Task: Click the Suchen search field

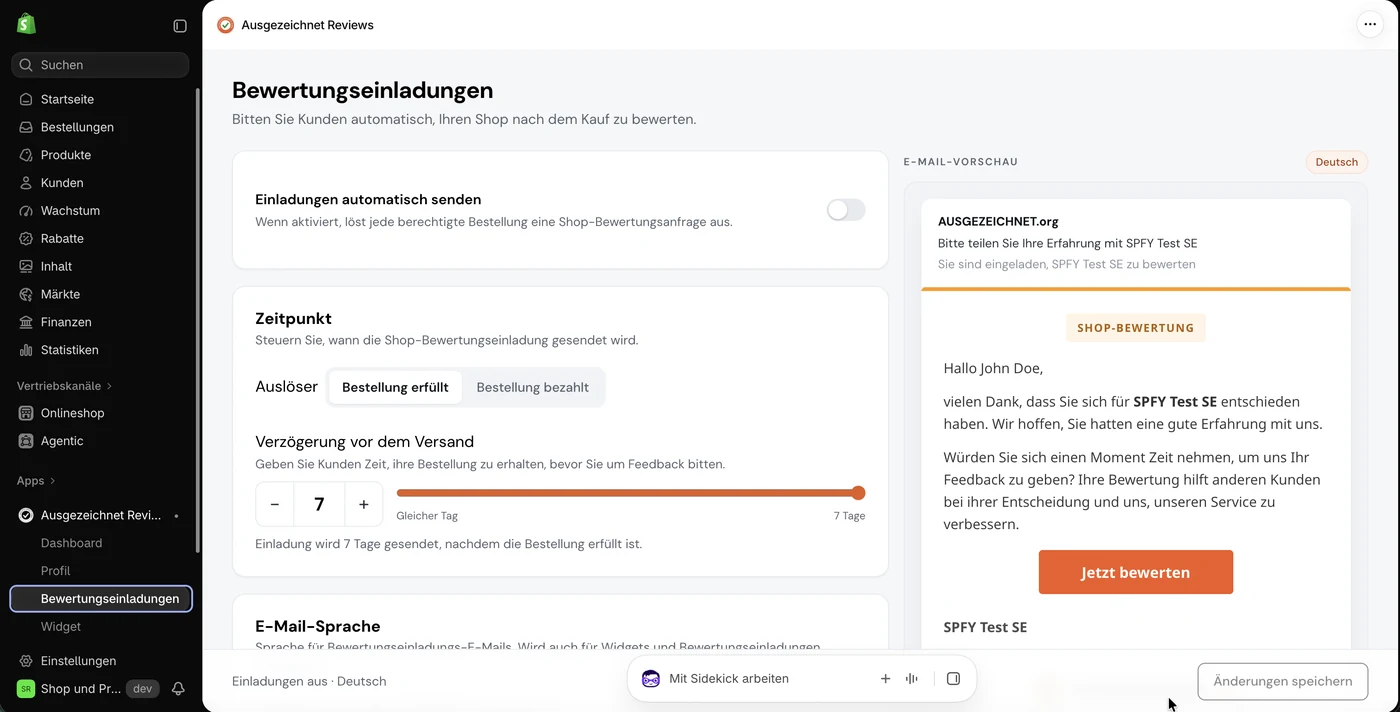Action: click(x=100, y=65)
